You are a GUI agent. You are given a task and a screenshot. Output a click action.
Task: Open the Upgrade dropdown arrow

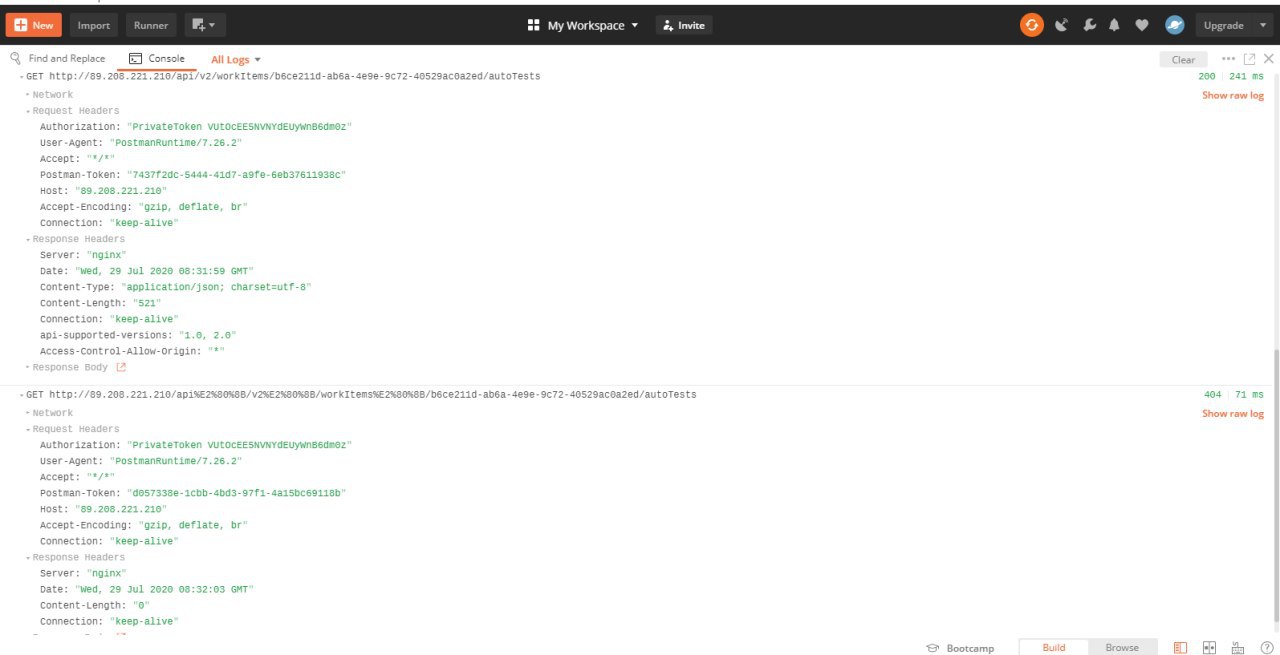click(x=1263, y=25)
